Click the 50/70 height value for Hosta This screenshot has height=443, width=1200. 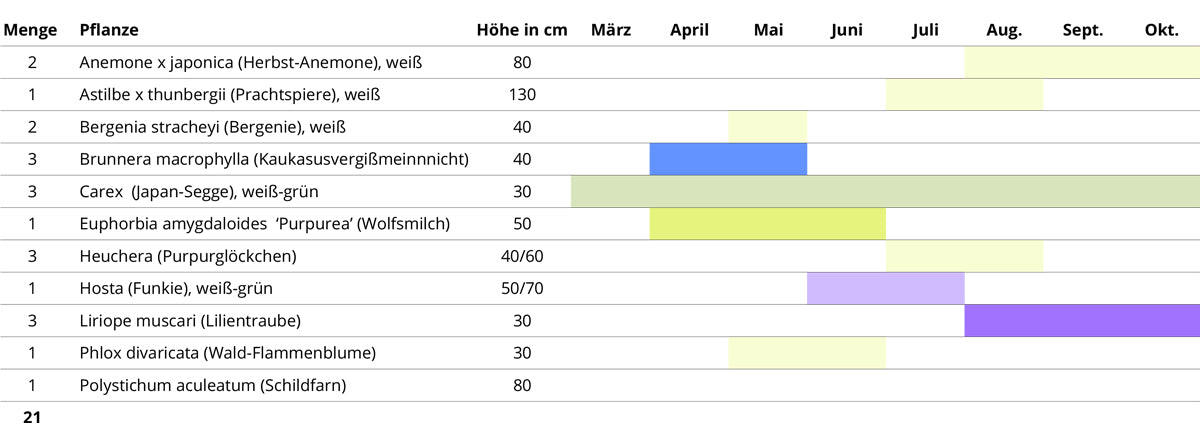(x=522, y=289)
